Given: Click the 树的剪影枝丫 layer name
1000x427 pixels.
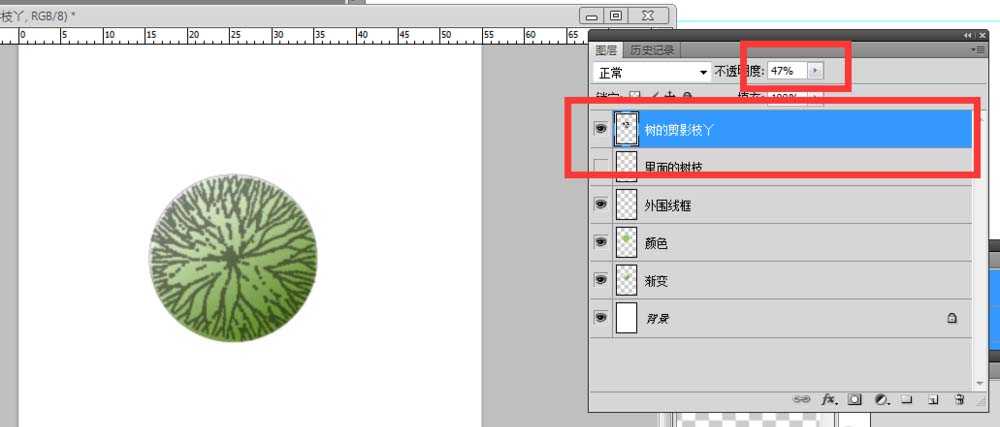Looking at the screenshot, I should coord(678,130).
